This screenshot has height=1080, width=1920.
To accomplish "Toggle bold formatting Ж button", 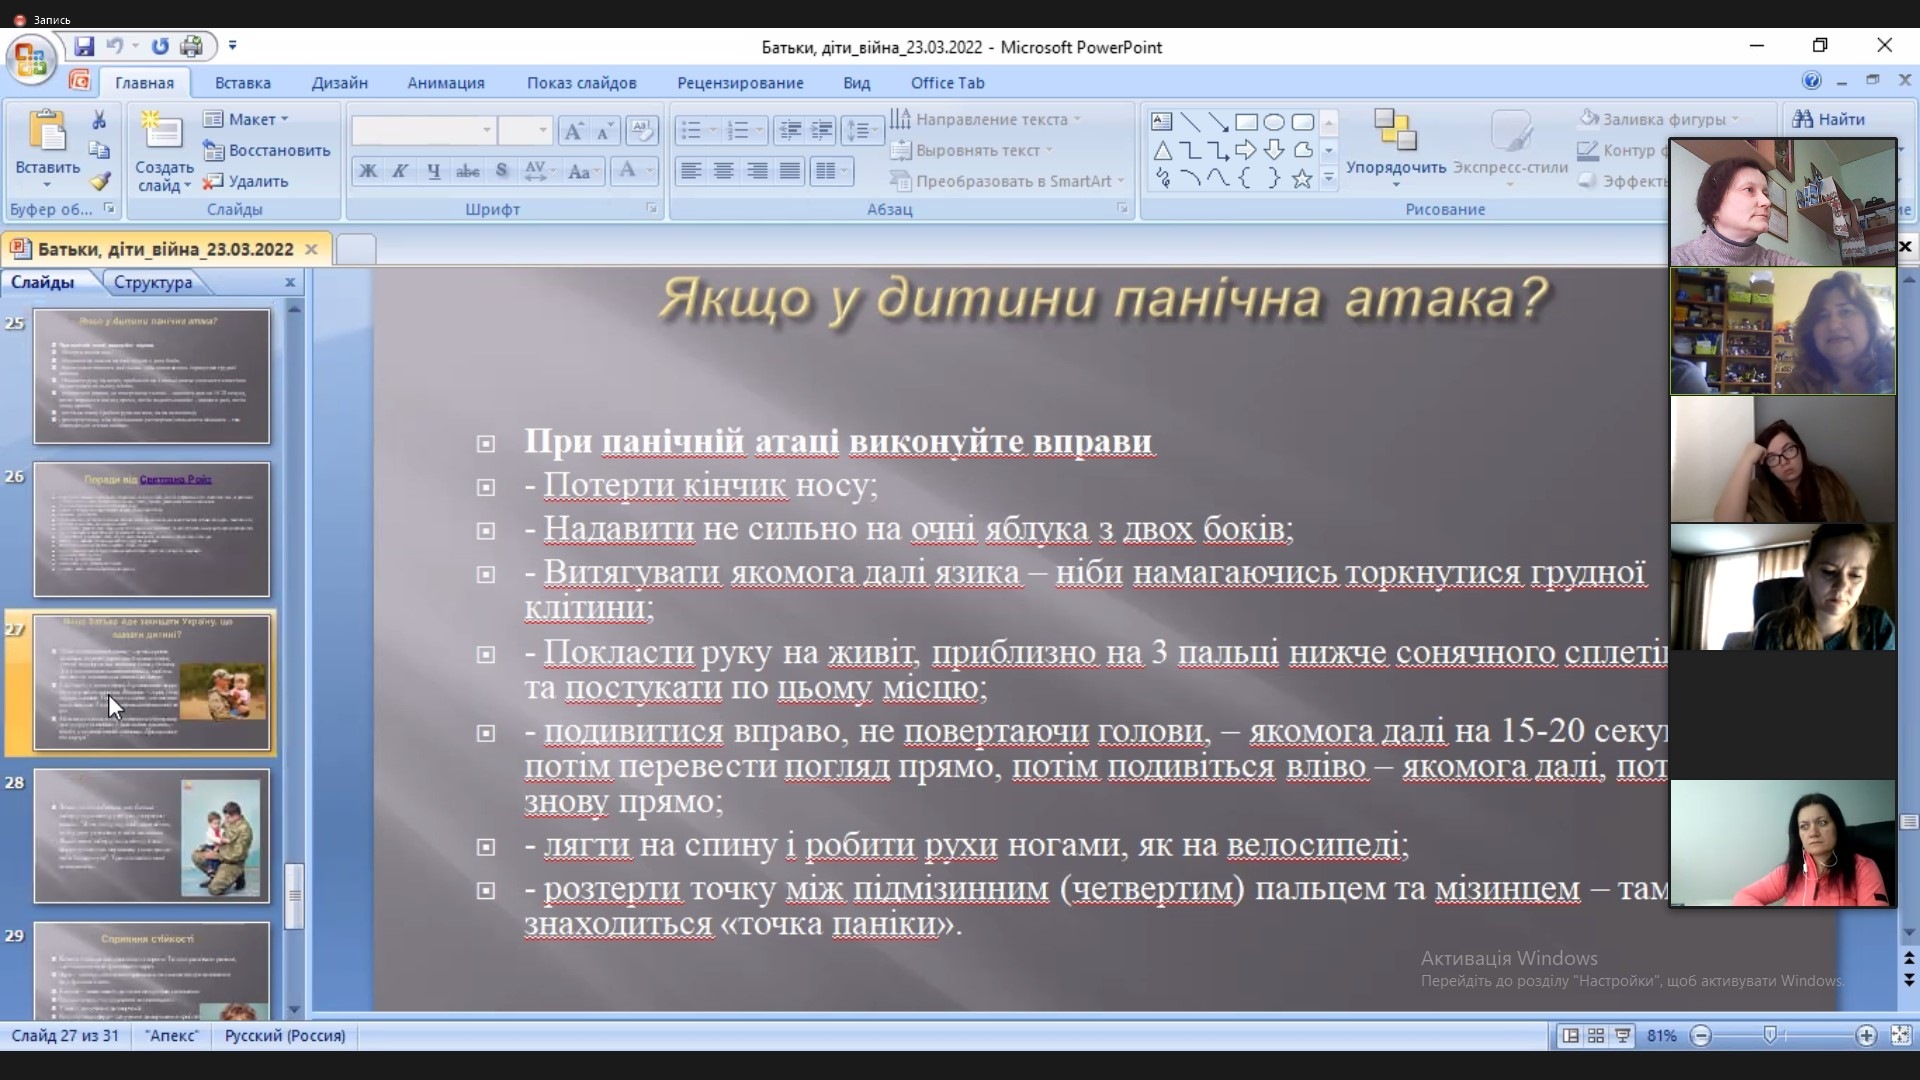I will (368, 171).
